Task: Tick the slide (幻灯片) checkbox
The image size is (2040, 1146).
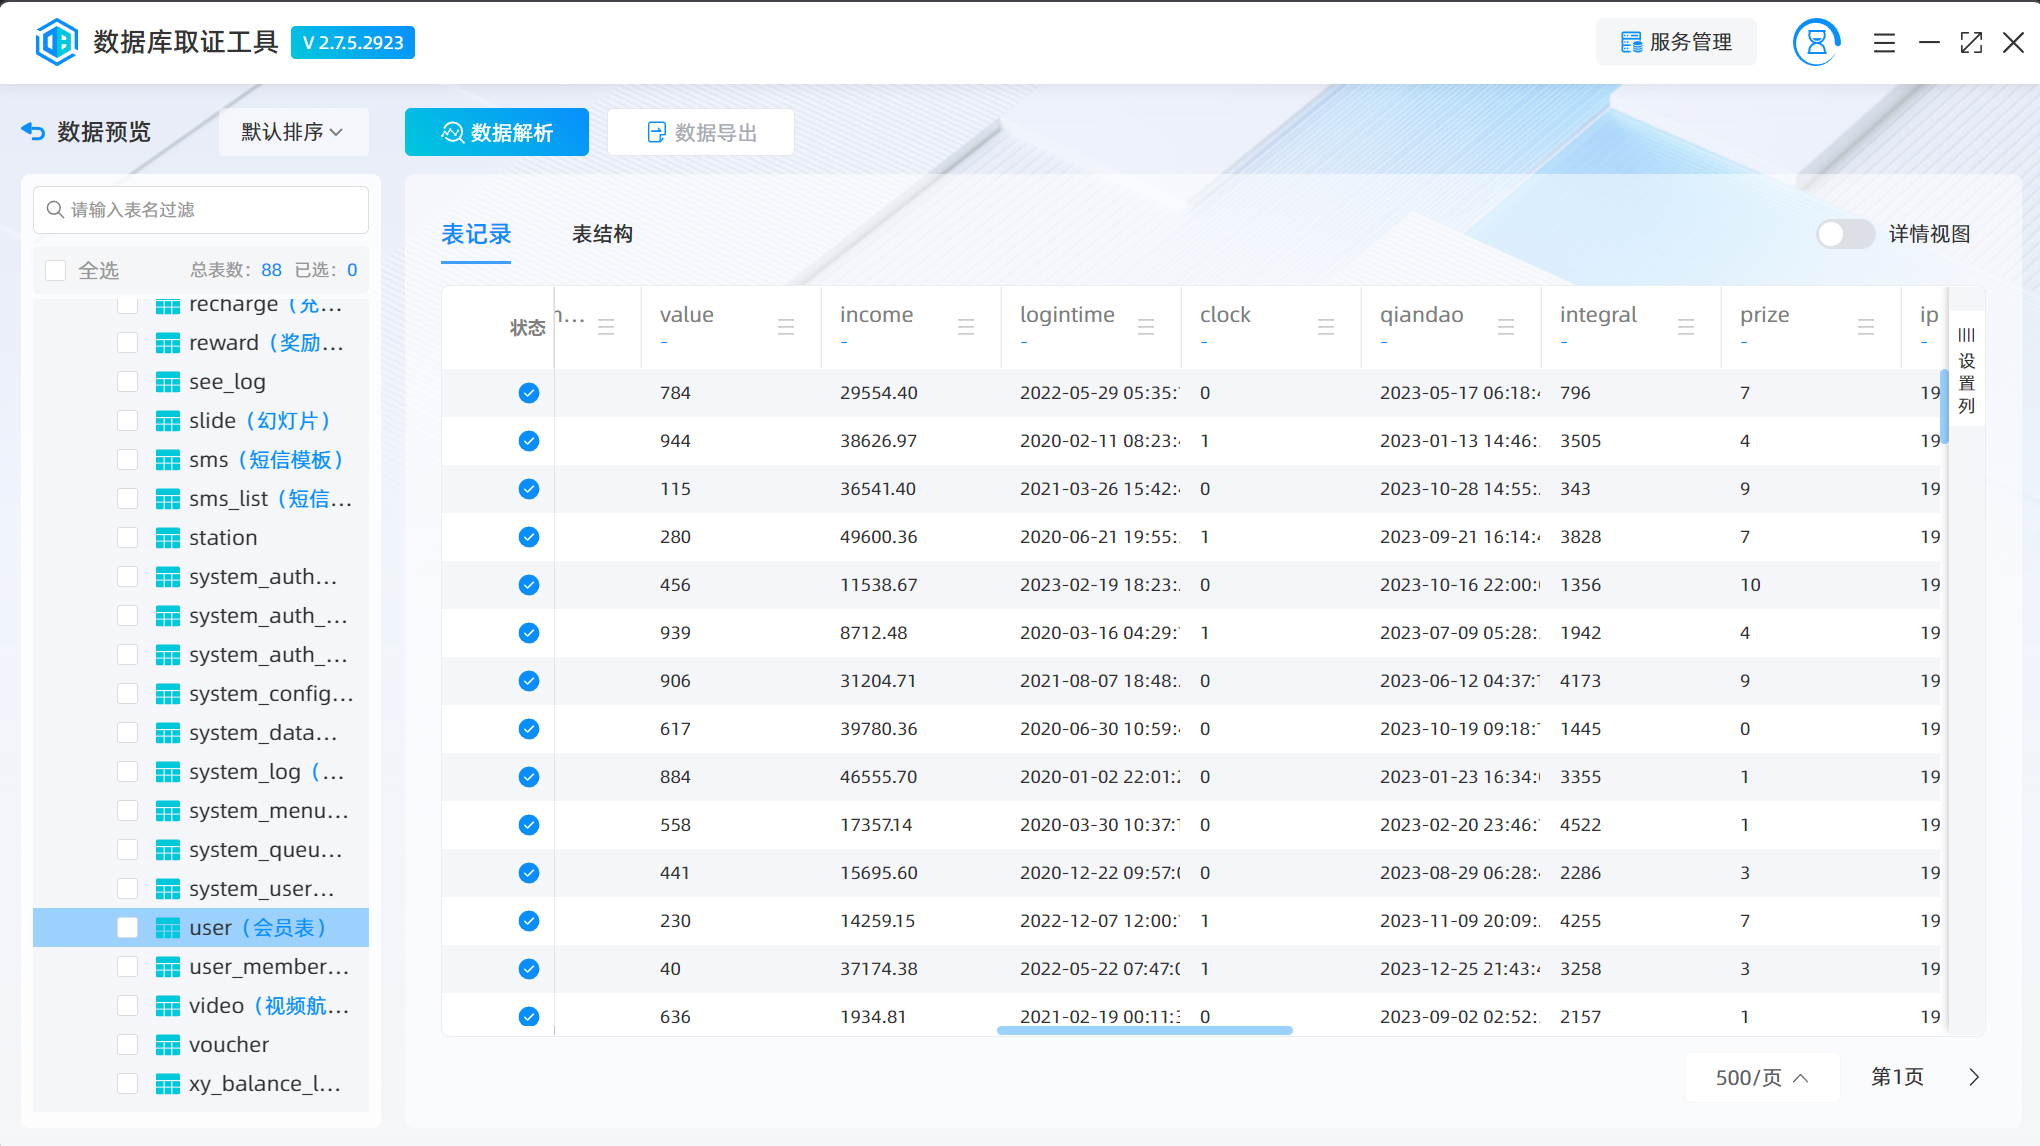Action: (x=127, y=421)
